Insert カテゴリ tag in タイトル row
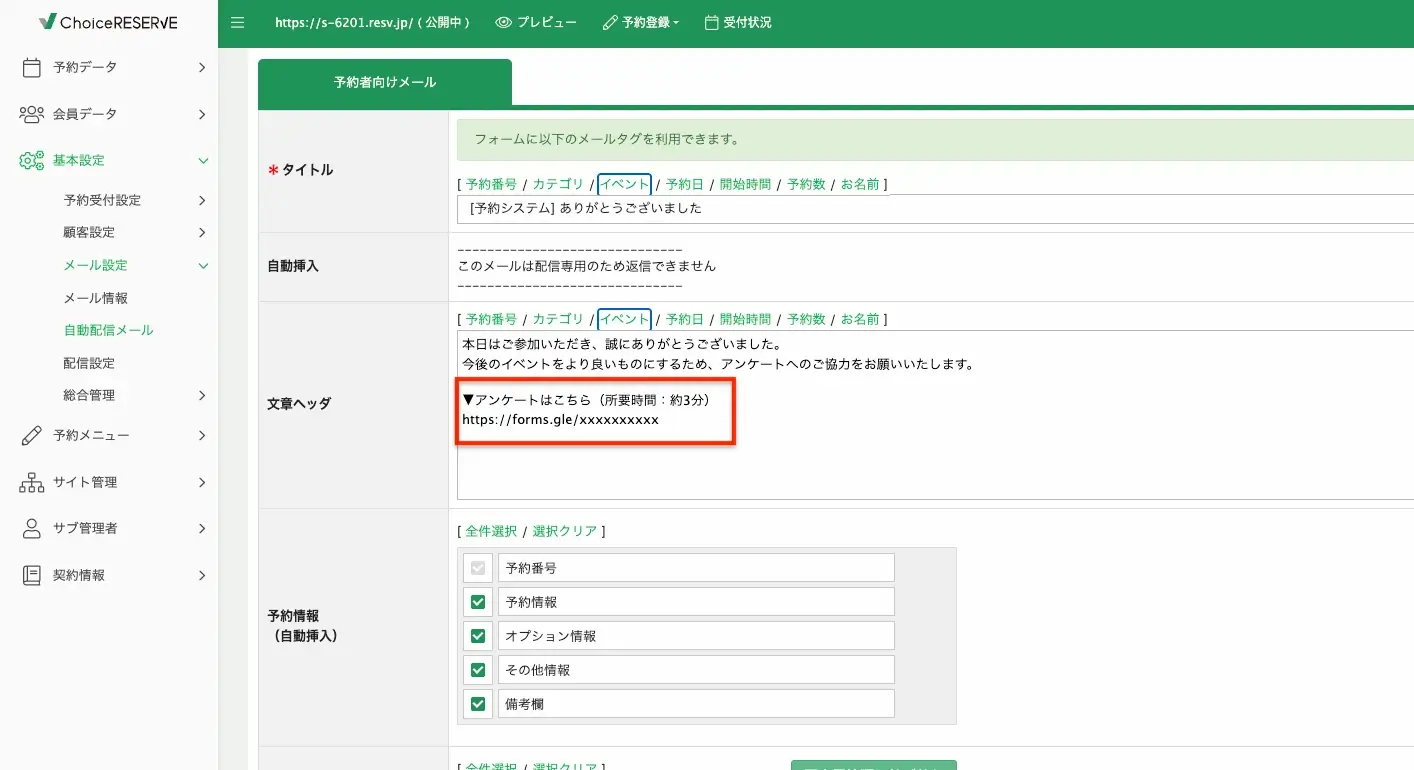The height and width of the screenshot is (770, 1414). [x=557, y=184]
